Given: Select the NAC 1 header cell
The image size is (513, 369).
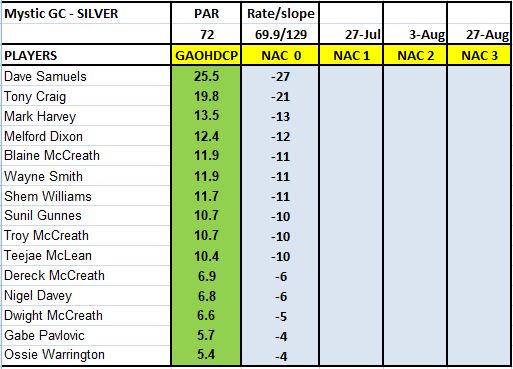Looking at the screenshot, I should tap(351, 55).
